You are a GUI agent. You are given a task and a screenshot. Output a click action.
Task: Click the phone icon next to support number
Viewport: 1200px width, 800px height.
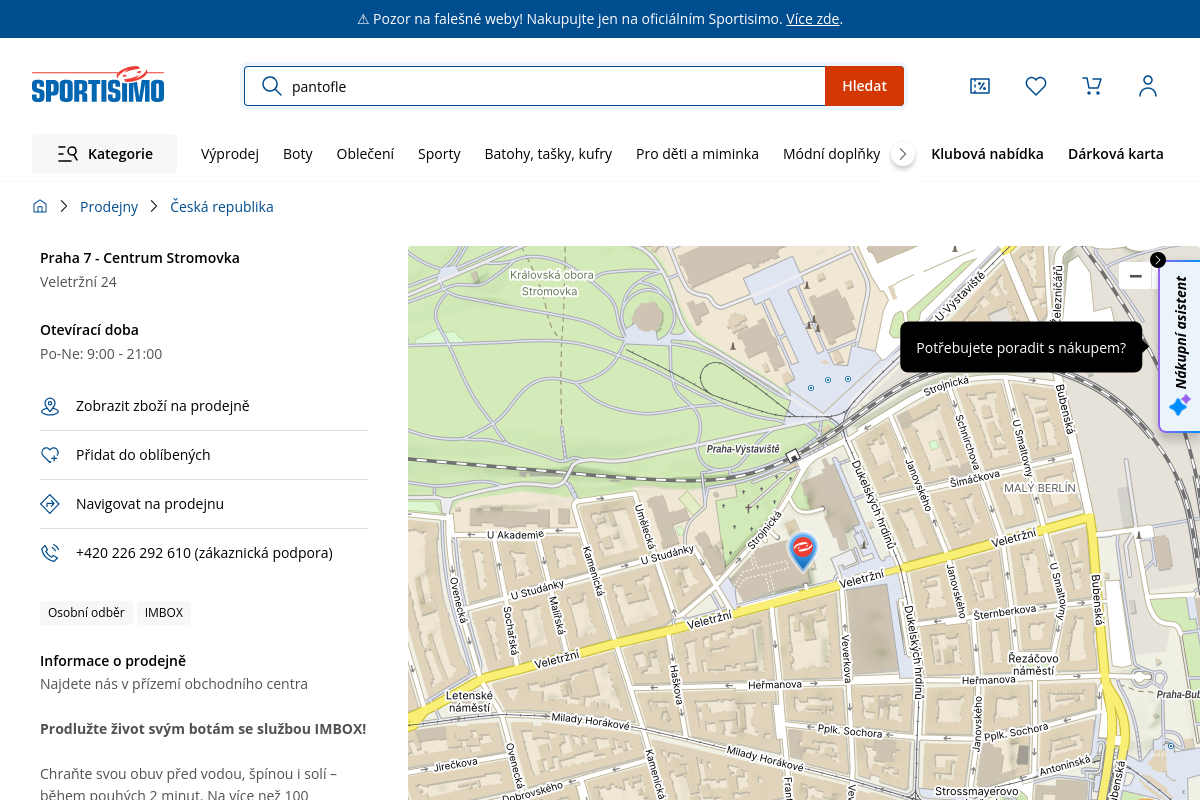pos(50,553)
